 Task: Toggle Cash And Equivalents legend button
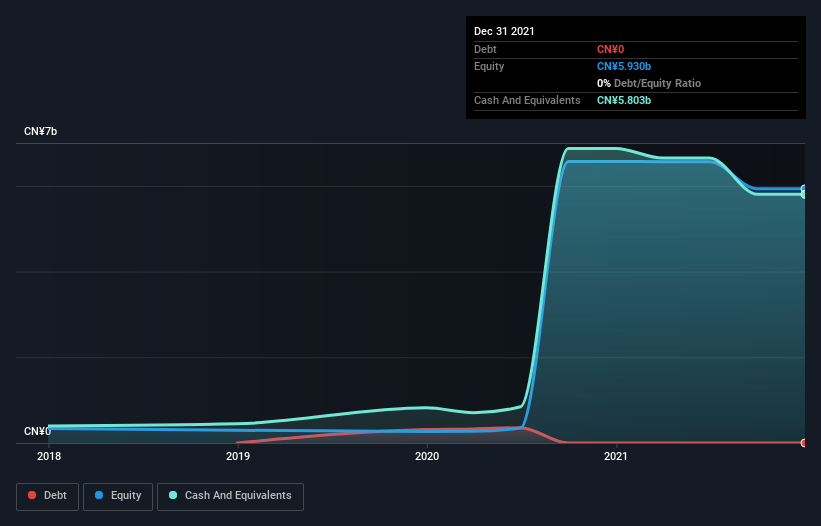coord(230,496)
